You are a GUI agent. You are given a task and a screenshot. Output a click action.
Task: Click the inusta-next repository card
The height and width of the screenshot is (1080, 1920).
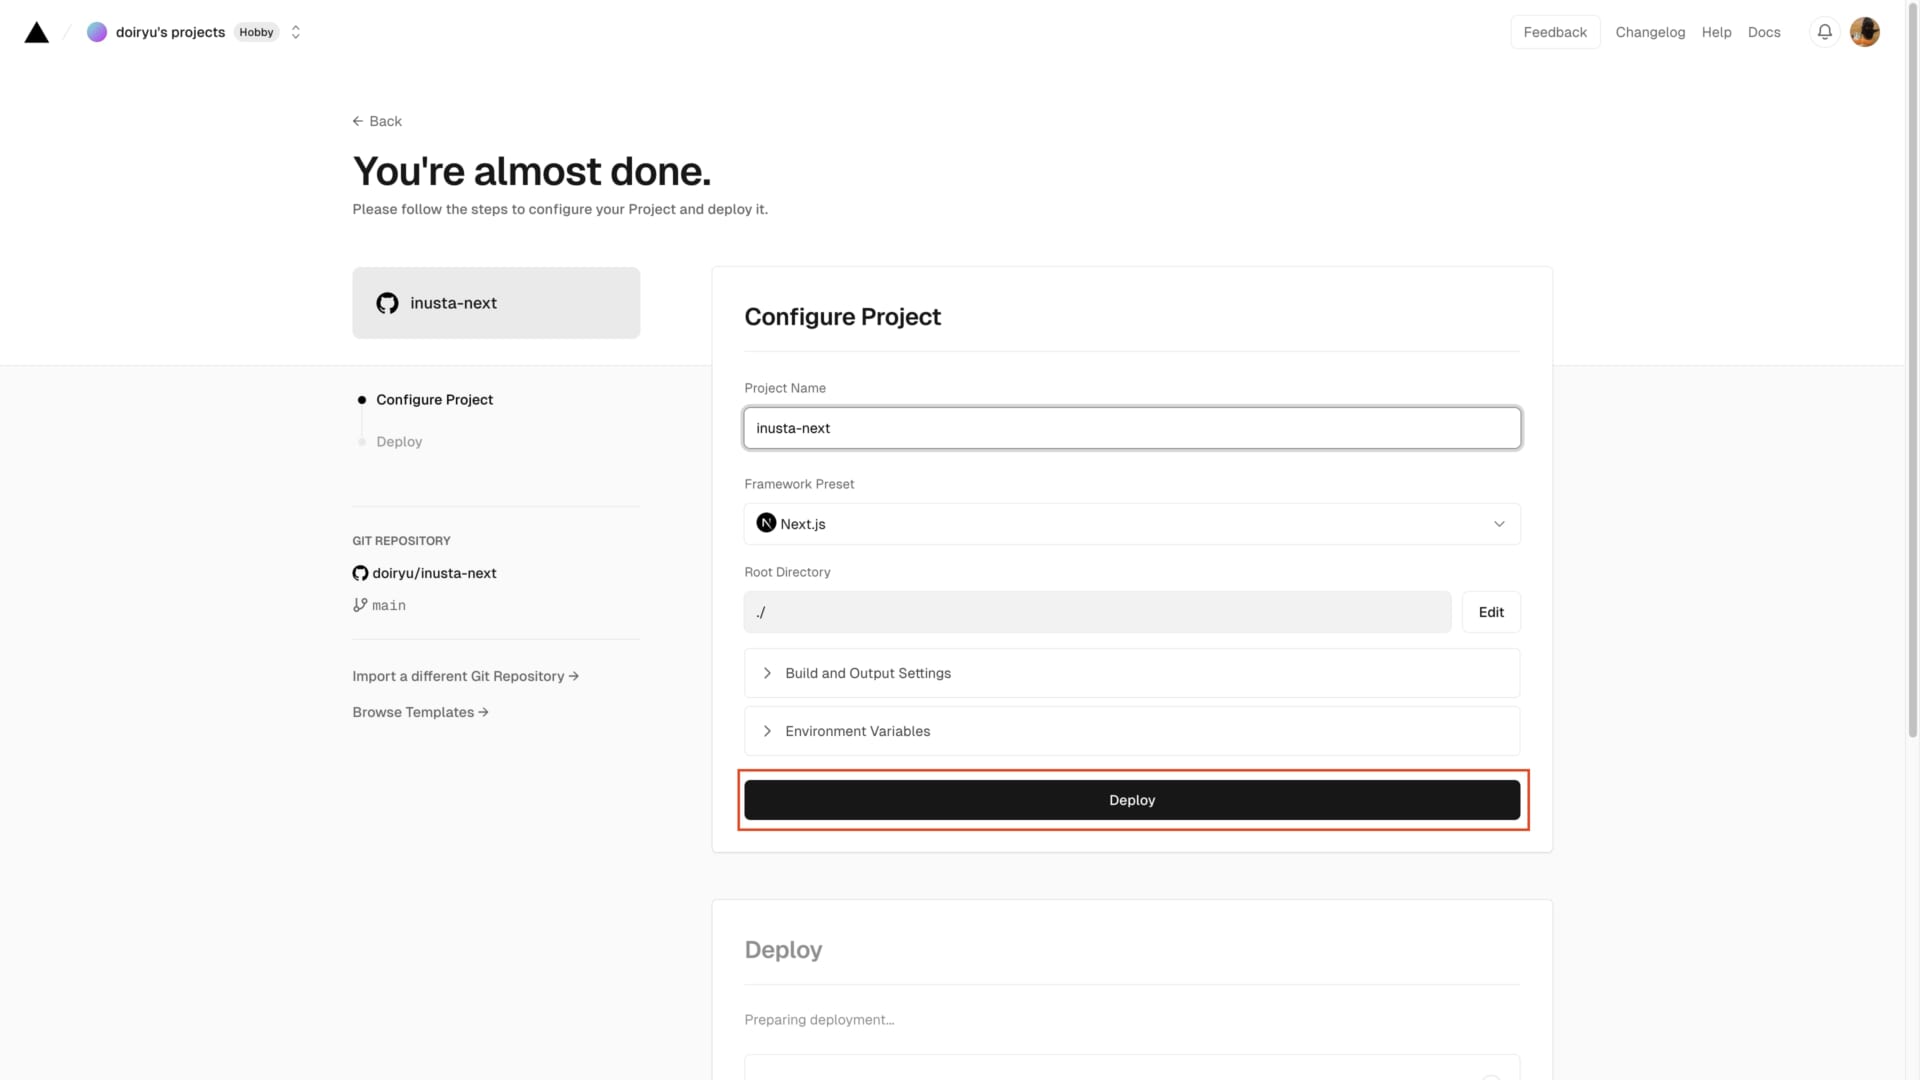496,303
